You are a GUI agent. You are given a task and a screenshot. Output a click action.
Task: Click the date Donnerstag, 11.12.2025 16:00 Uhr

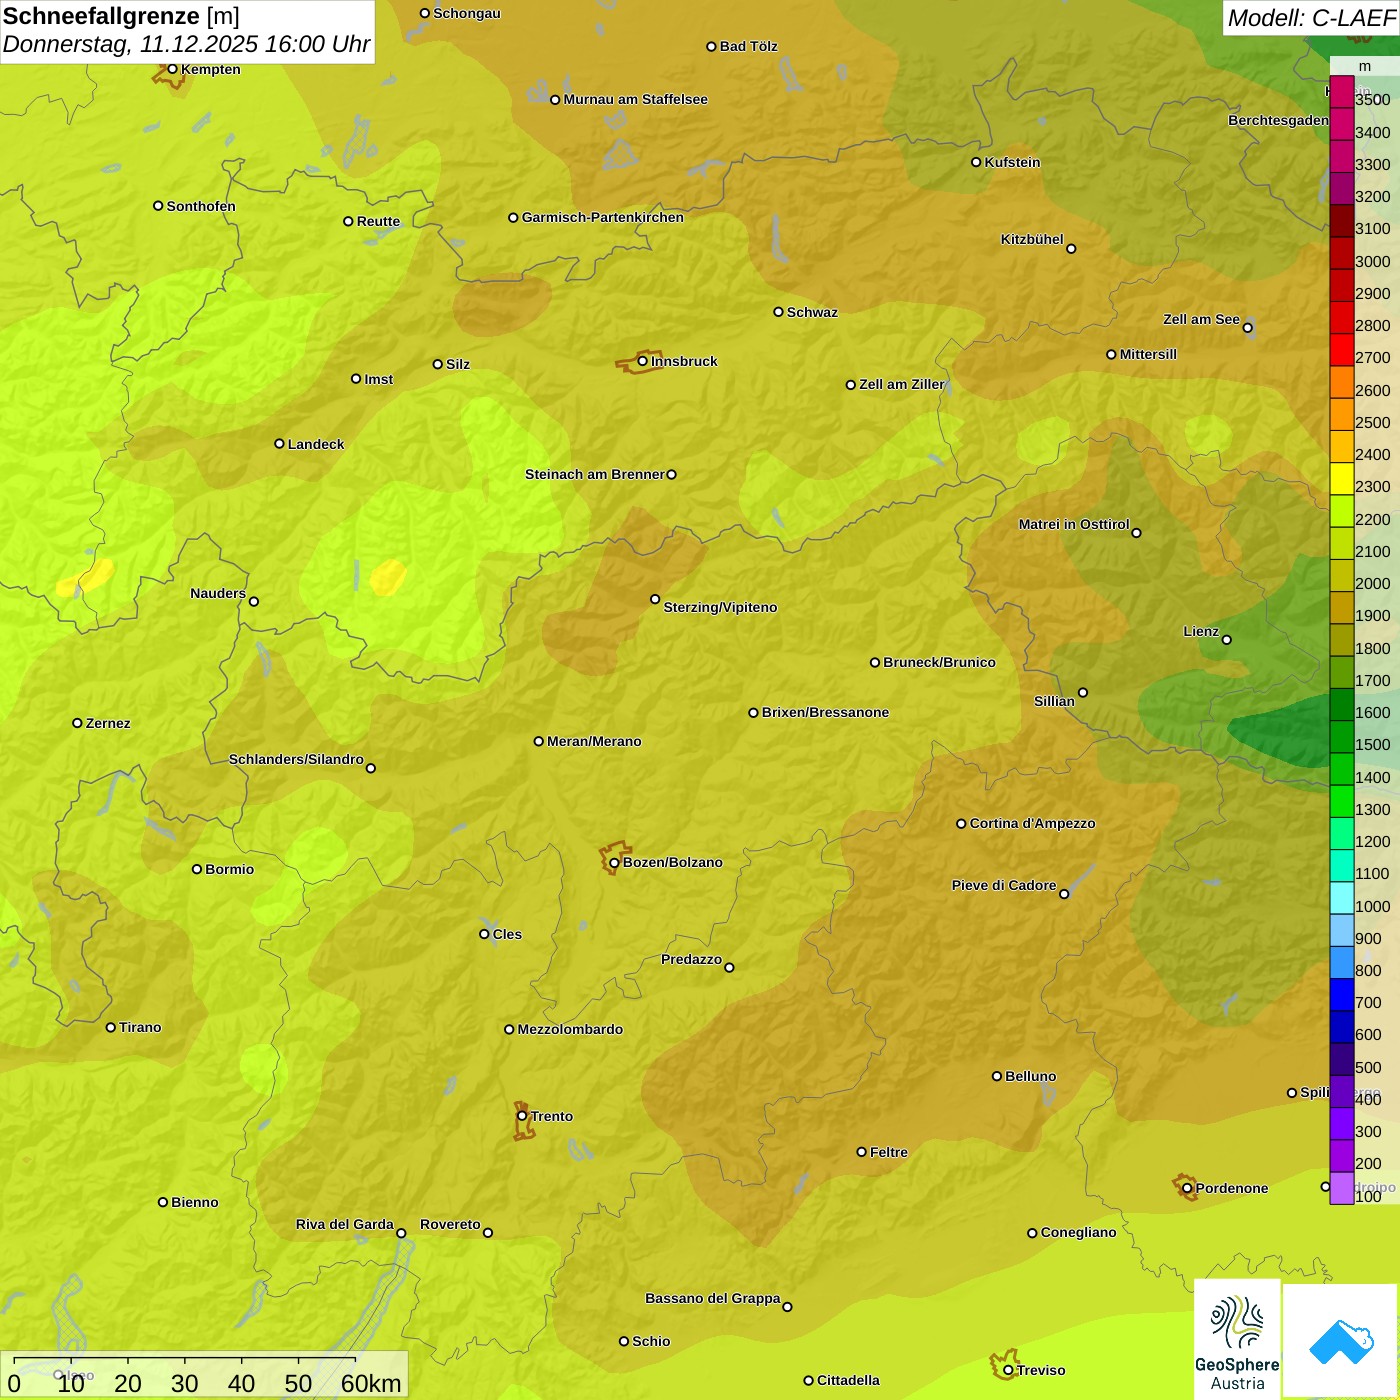(x=186, y=45)
